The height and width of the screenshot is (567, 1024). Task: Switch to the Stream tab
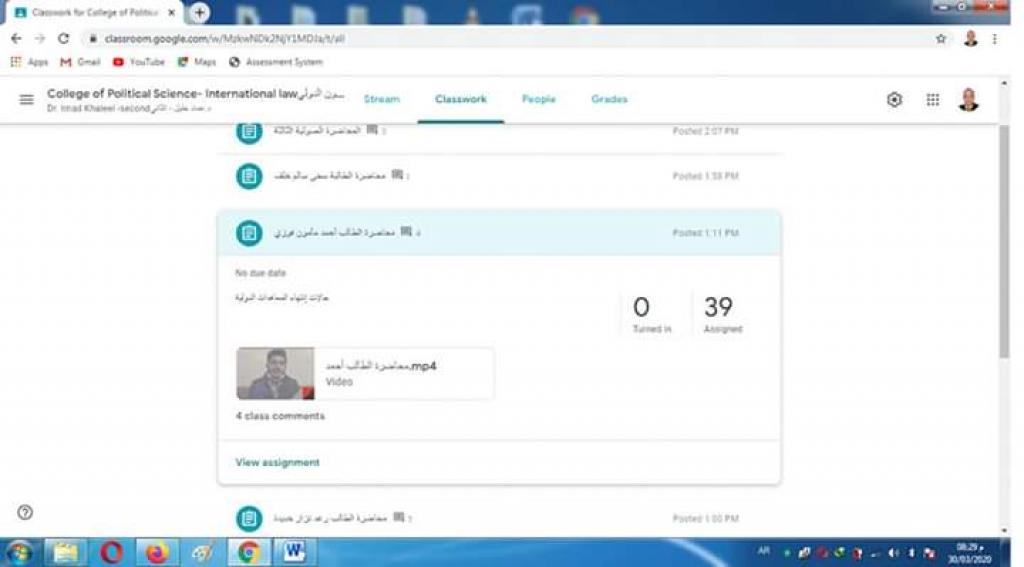pyautogui.click(x=381, y=99)
